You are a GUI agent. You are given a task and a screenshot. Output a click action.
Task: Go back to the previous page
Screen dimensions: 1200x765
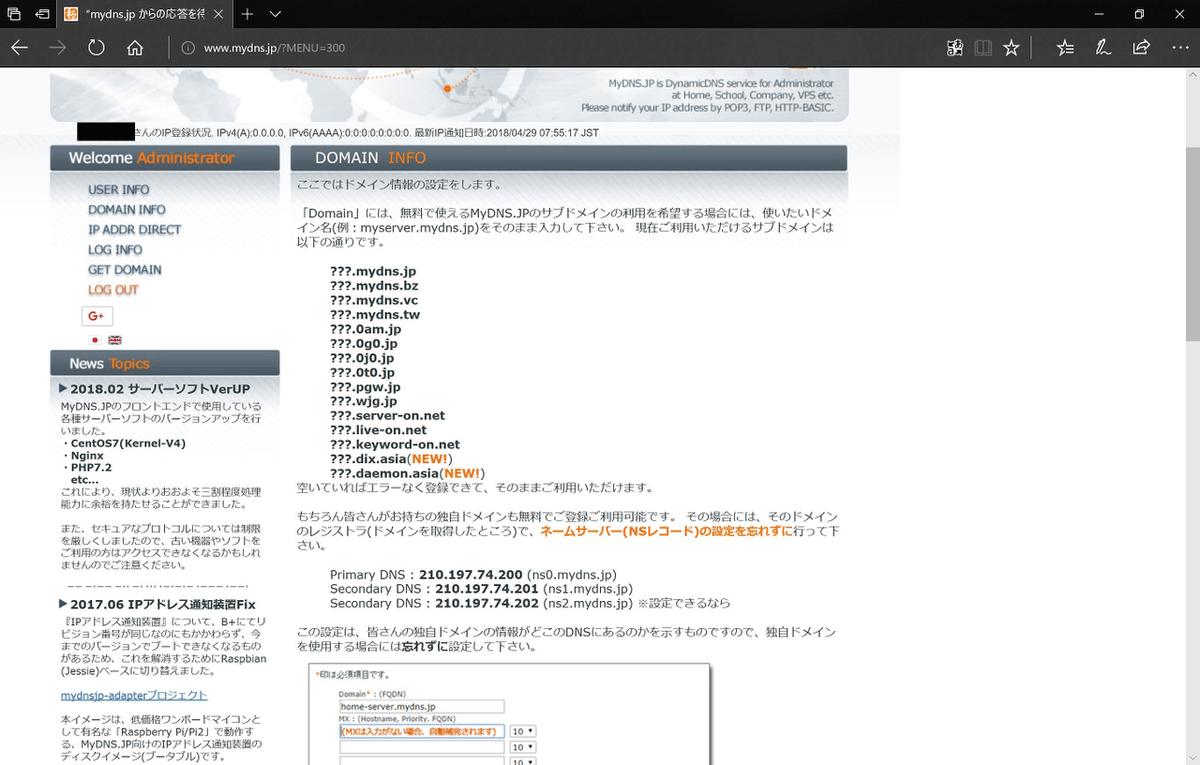pos(20,48)
